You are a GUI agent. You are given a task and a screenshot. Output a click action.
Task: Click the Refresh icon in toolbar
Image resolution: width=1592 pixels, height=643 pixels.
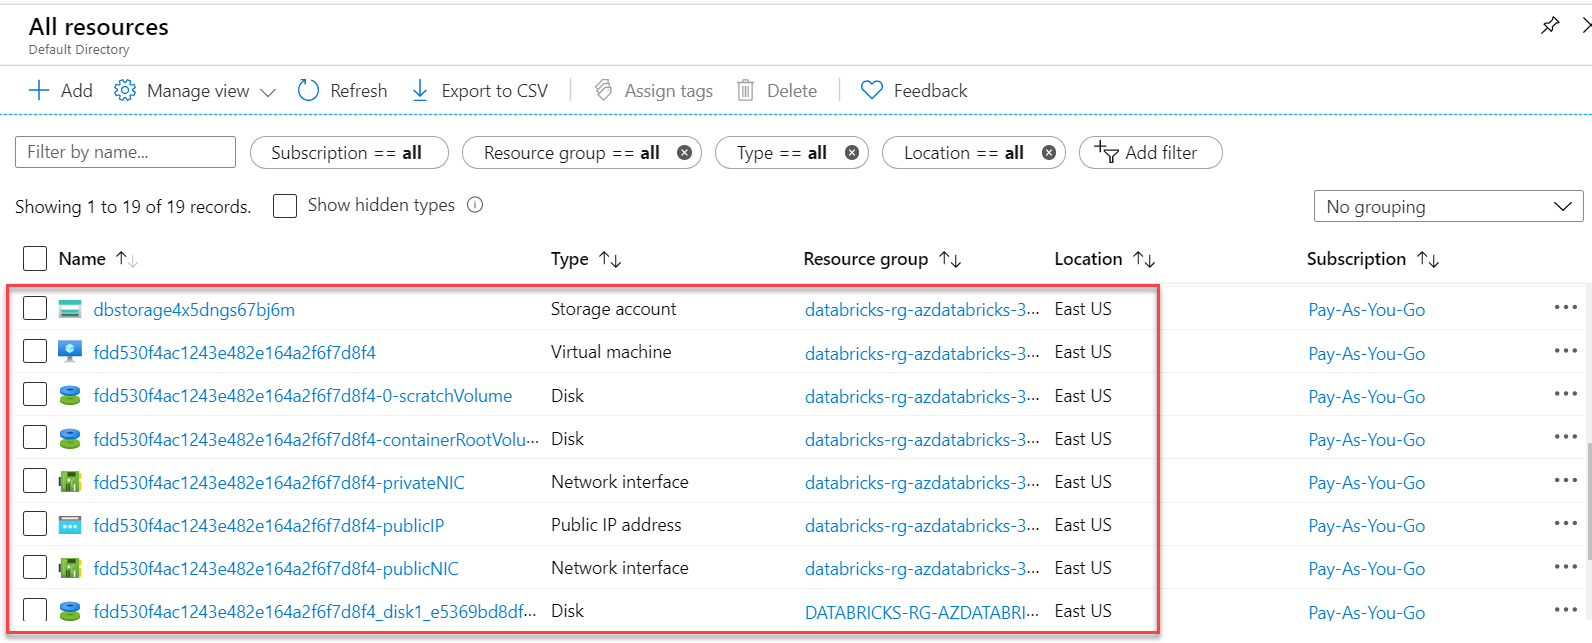point(308,91)
